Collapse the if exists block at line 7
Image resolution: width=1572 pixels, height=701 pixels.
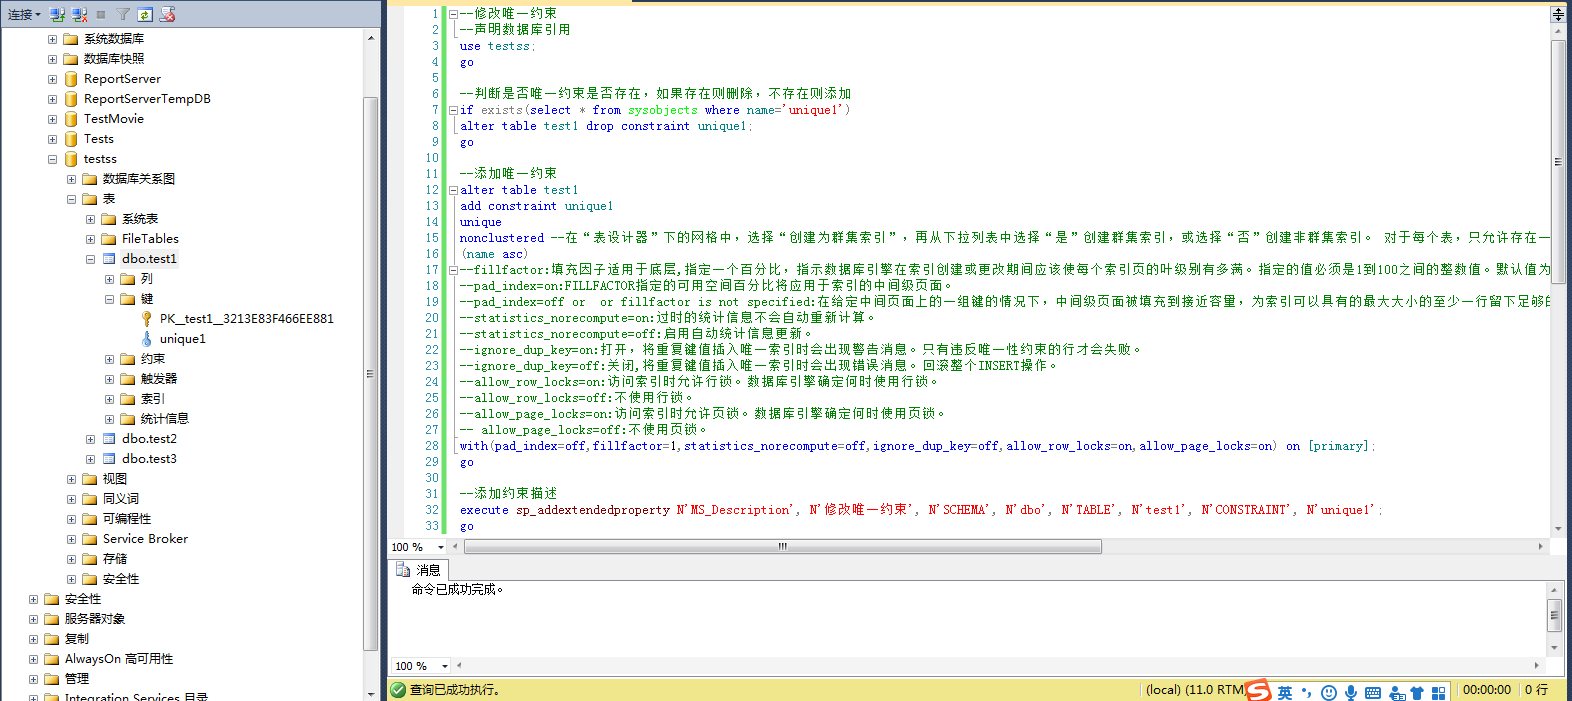point(453,110)
